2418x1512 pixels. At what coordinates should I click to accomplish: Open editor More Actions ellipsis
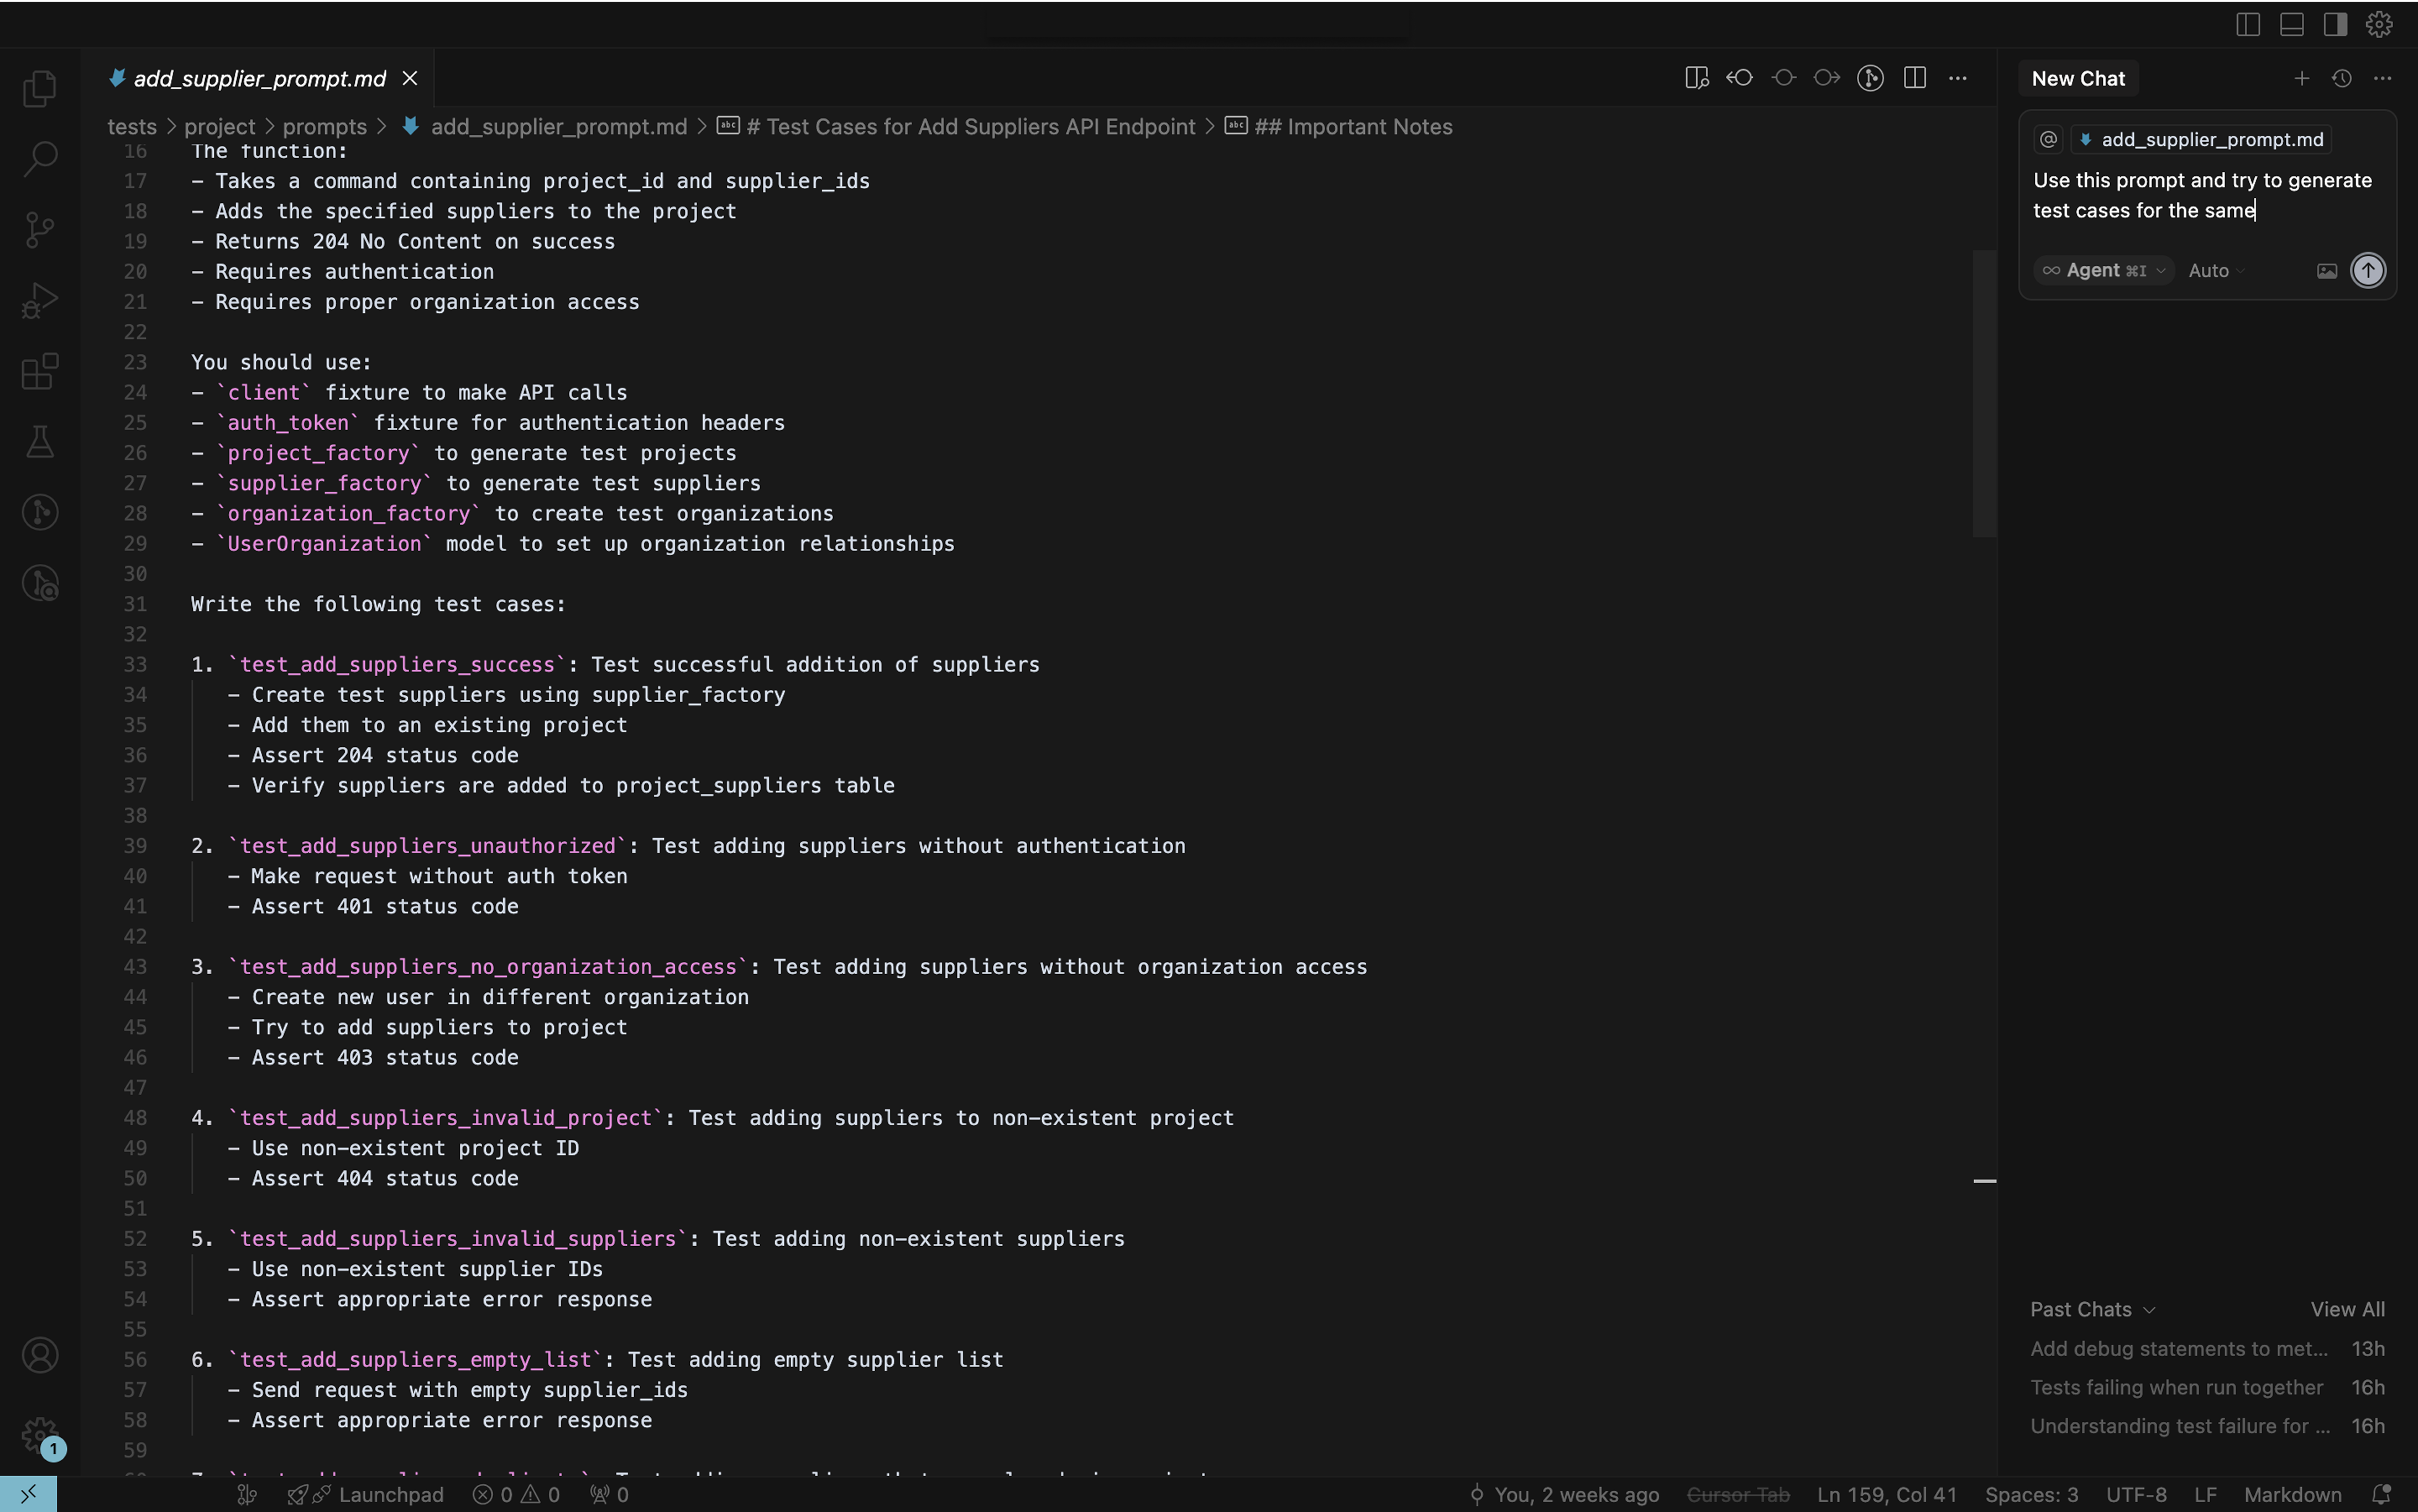click(1958, 78)
